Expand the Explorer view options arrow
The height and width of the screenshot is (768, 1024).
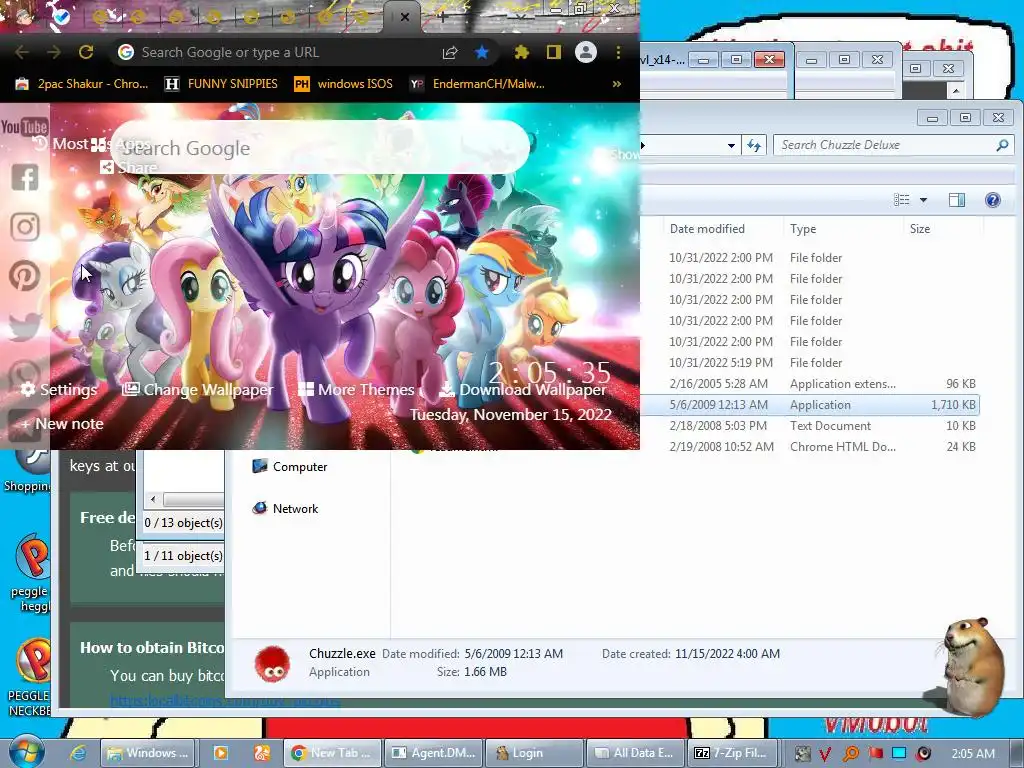(x=923, y=200)
